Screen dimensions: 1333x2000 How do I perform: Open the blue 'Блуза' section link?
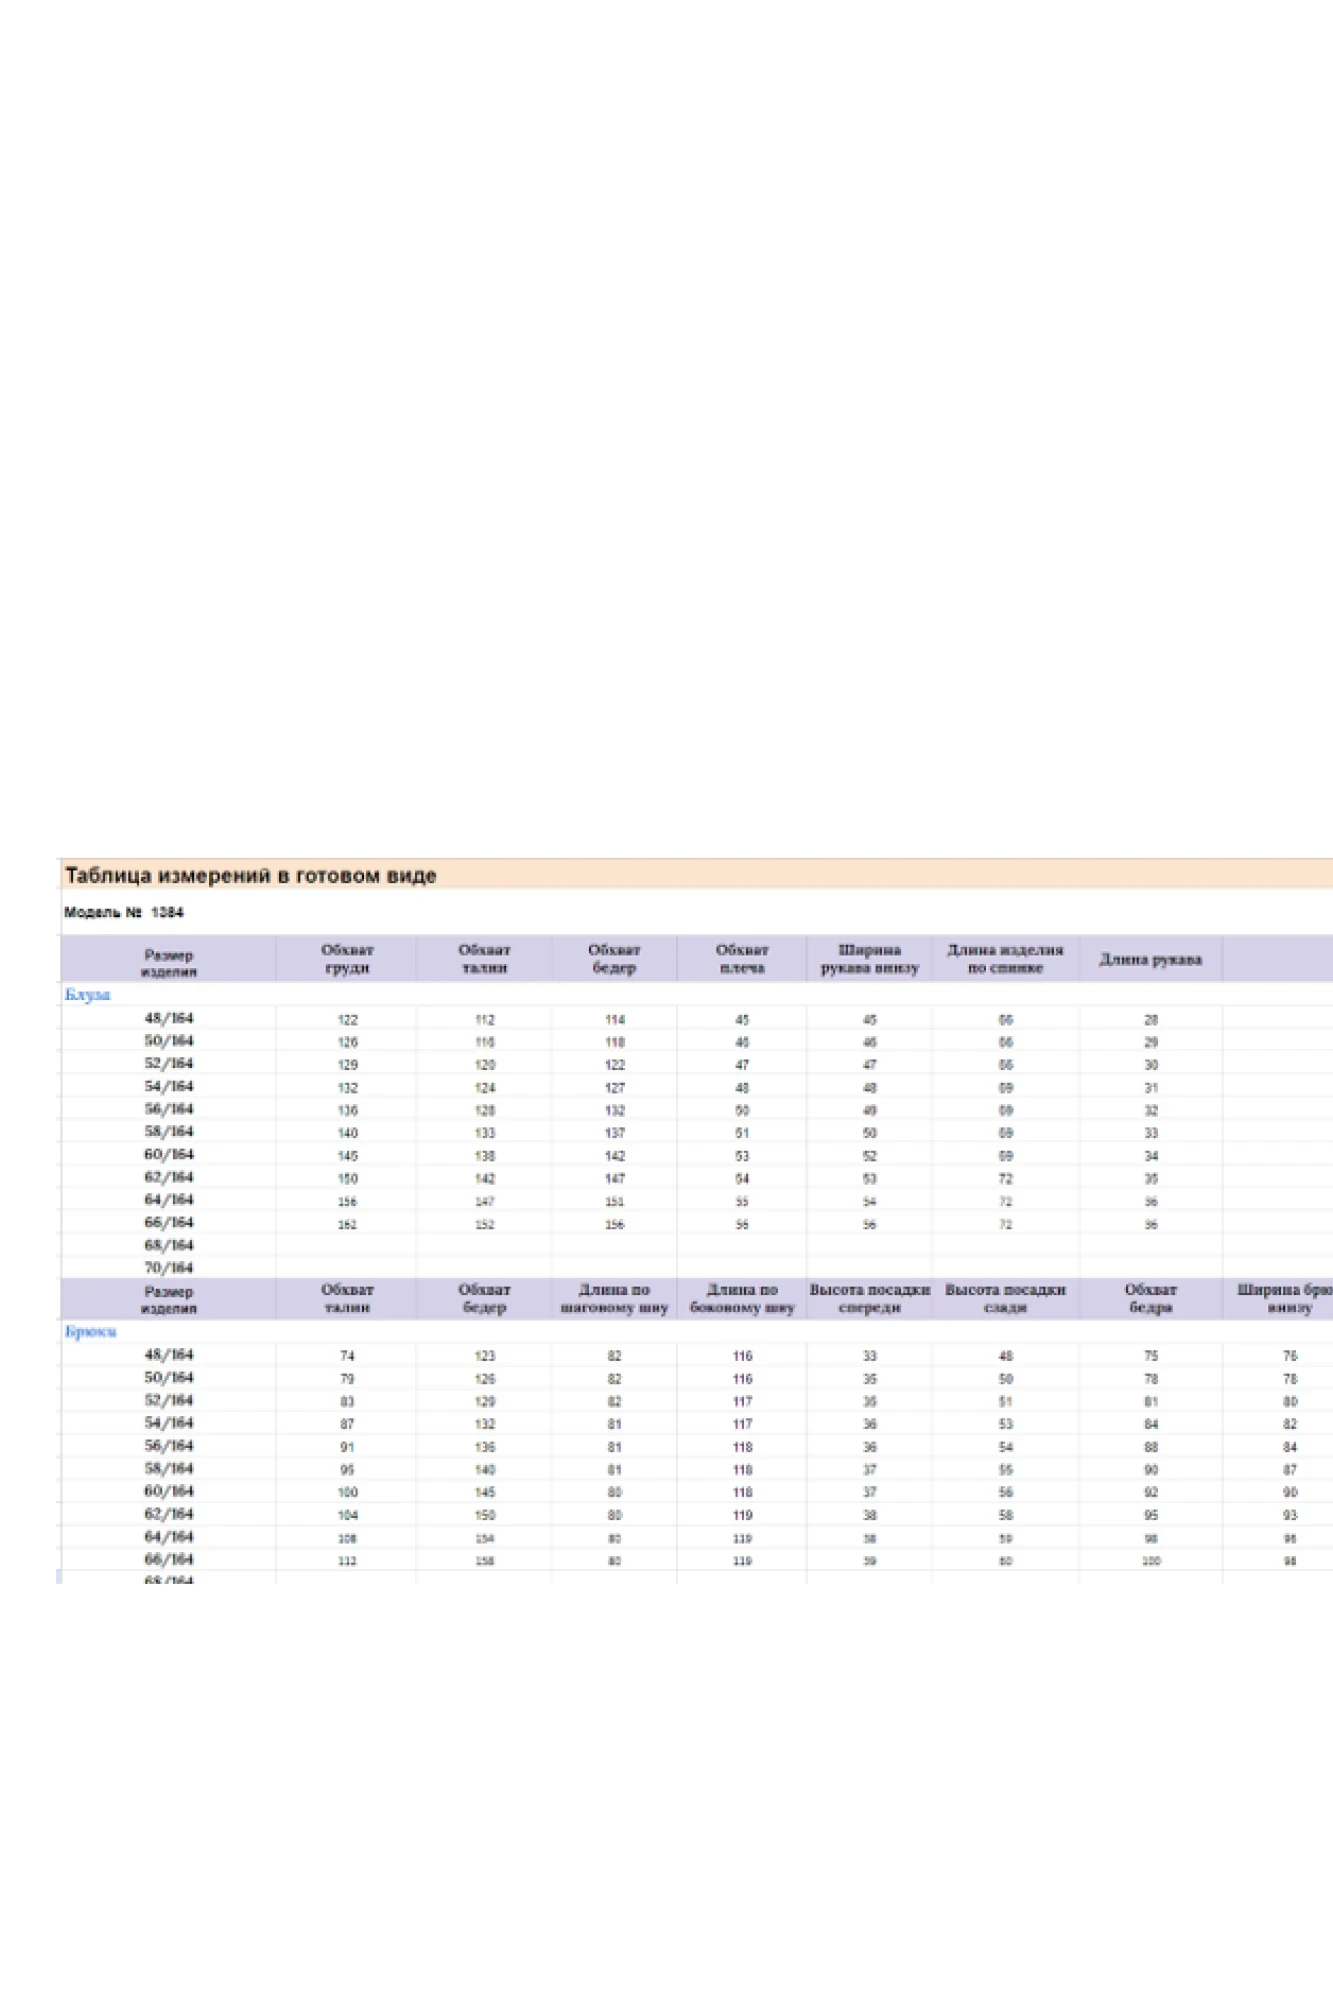87,994
